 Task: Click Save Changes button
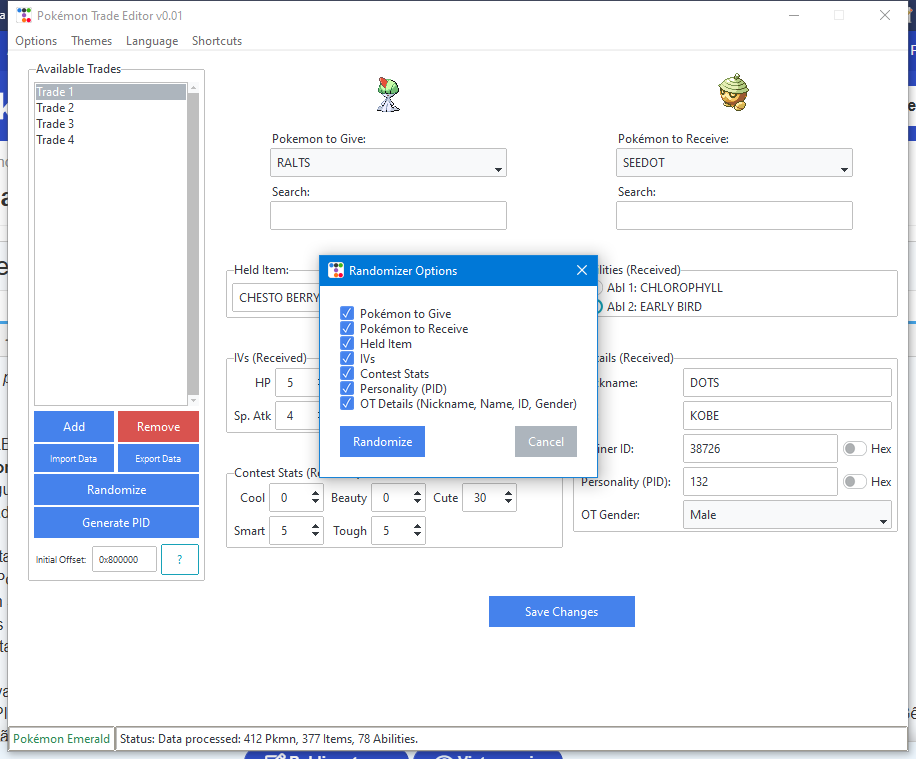pos(561,612)
